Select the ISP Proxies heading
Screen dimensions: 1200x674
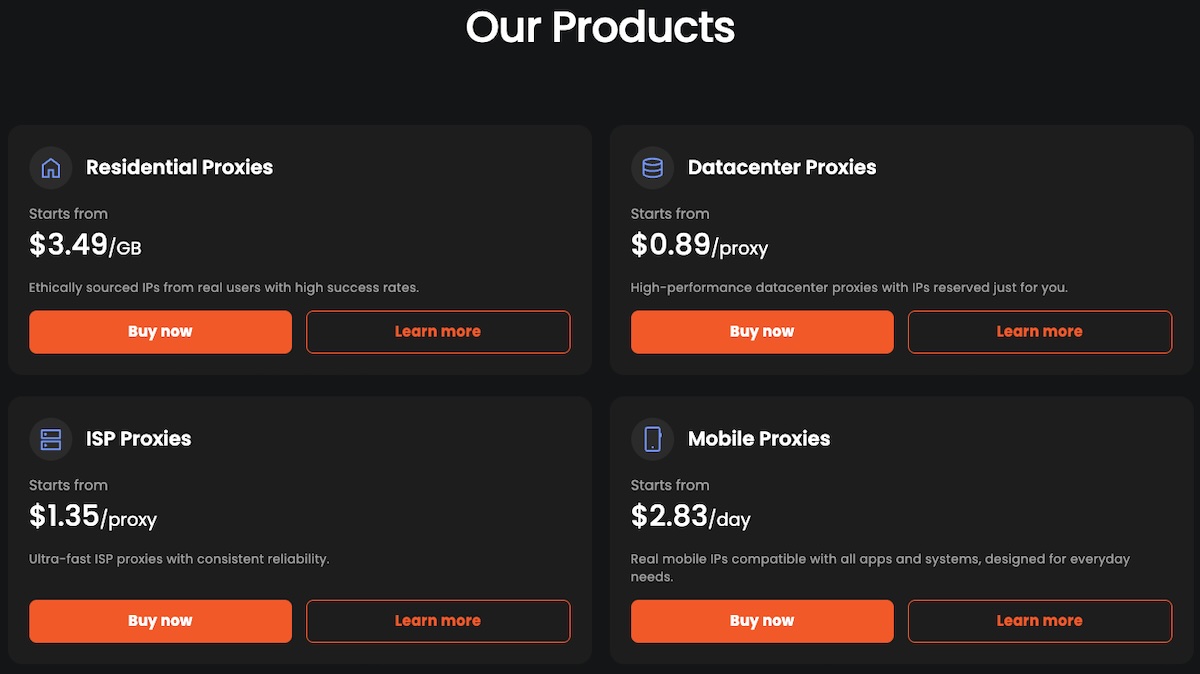pyautogui.click(x=138, y=439)
